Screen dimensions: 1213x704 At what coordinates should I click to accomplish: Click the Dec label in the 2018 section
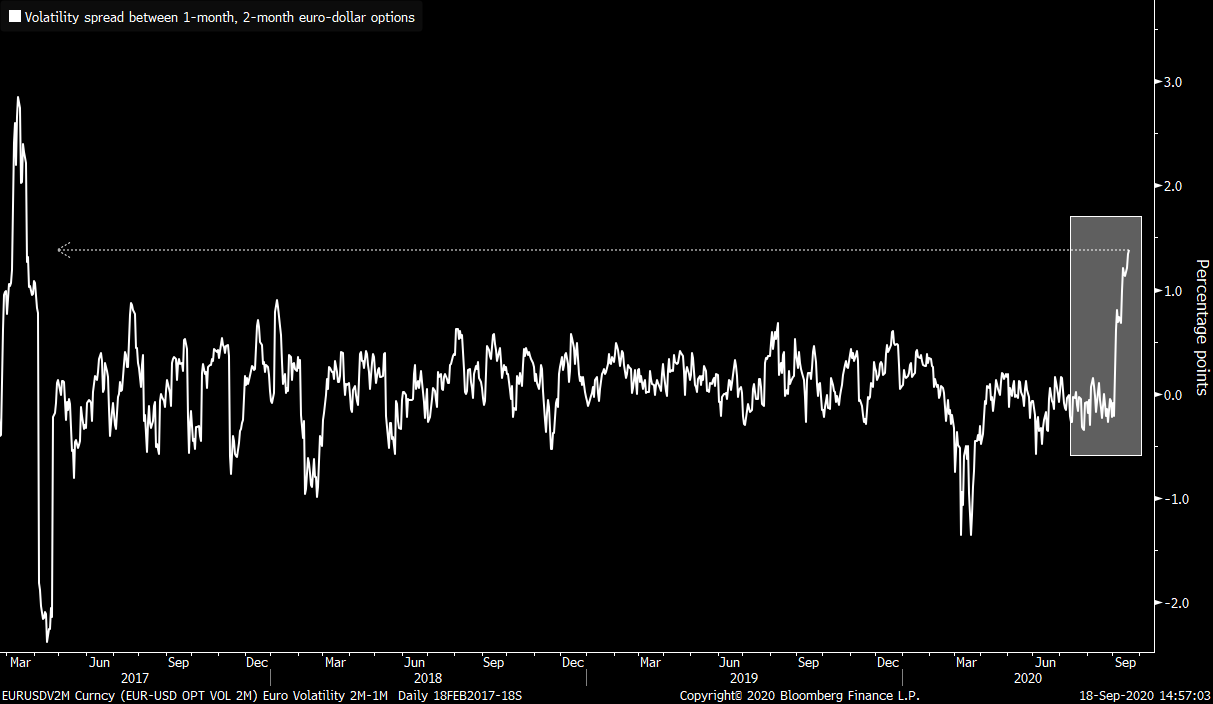click(572, 662)
